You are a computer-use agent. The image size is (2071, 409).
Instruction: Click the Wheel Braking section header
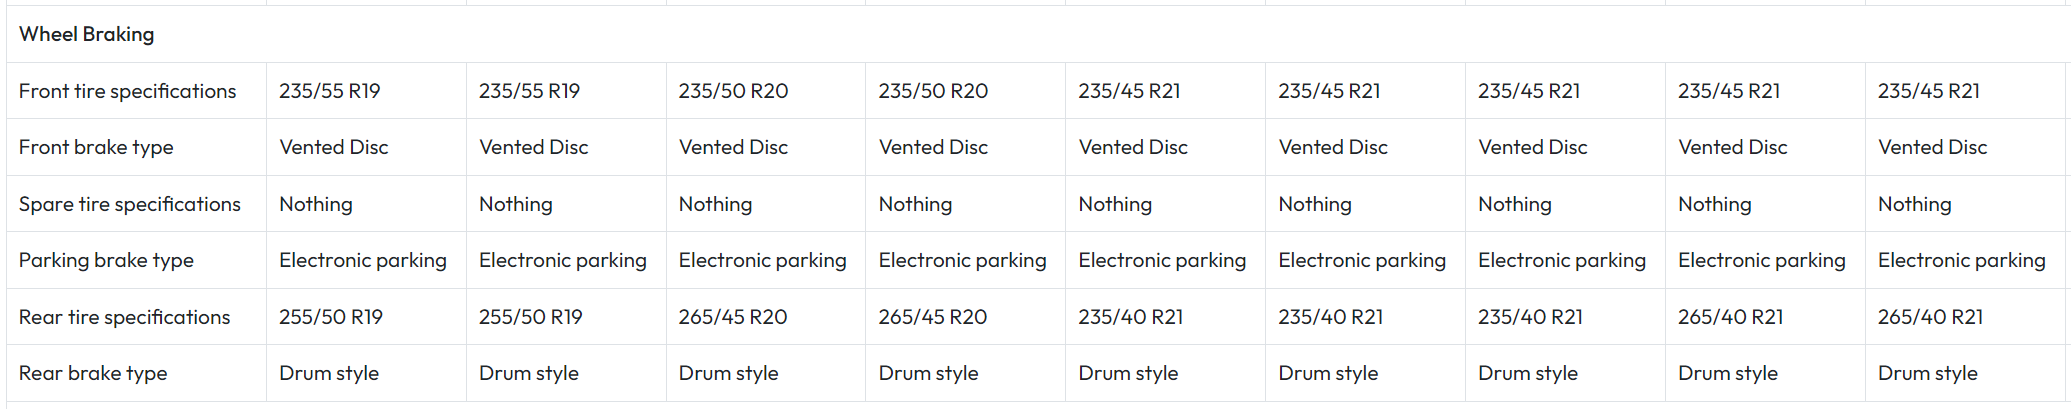(x=87, y=34)
